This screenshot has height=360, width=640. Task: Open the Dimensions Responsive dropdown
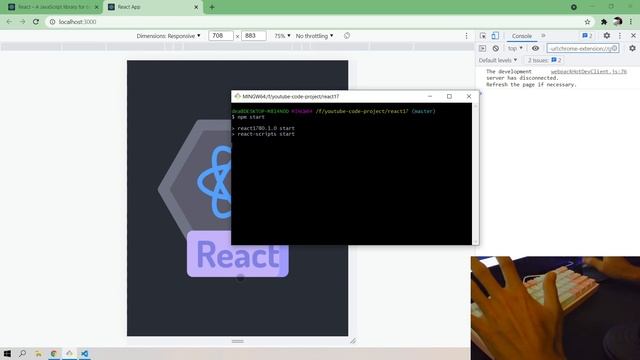point(169,36)
